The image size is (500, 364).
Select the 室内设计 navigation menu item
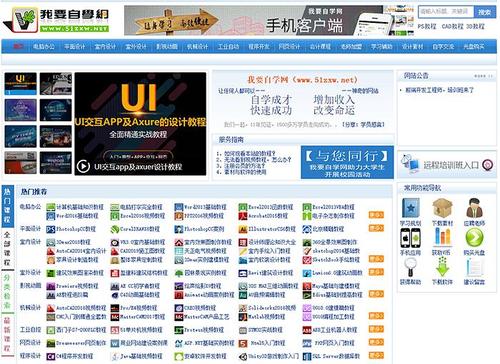(x=105, y=47)
